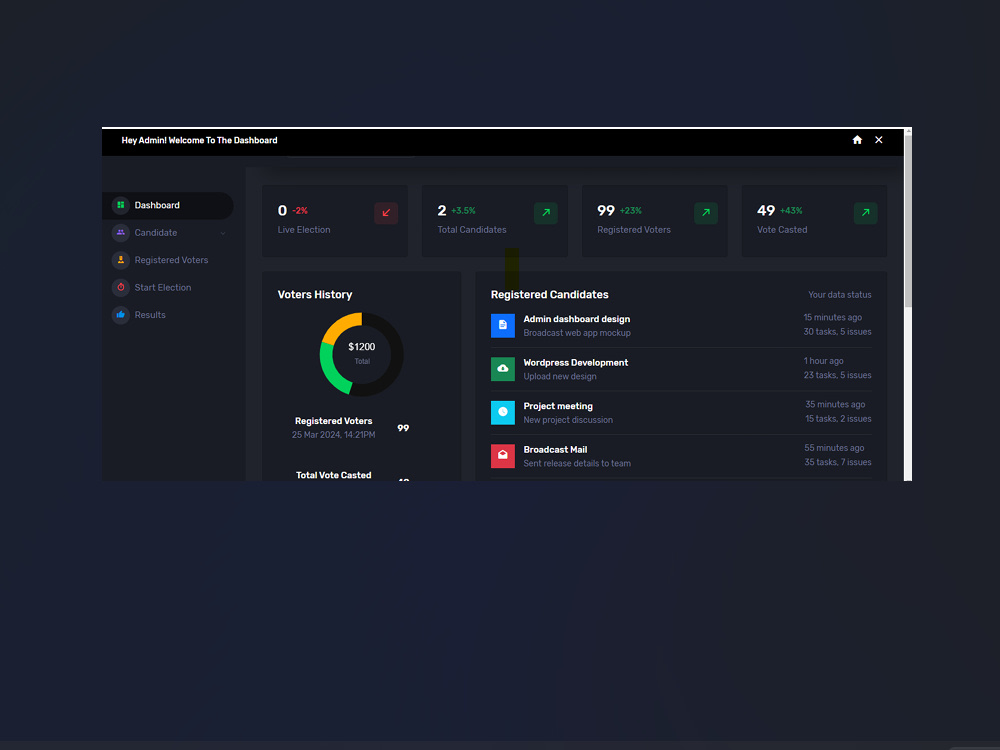Open the envelope icon on Broadcast Mail
This screenshot has width=1000, height=750.
pyautogui.click(x=503, y=455)
